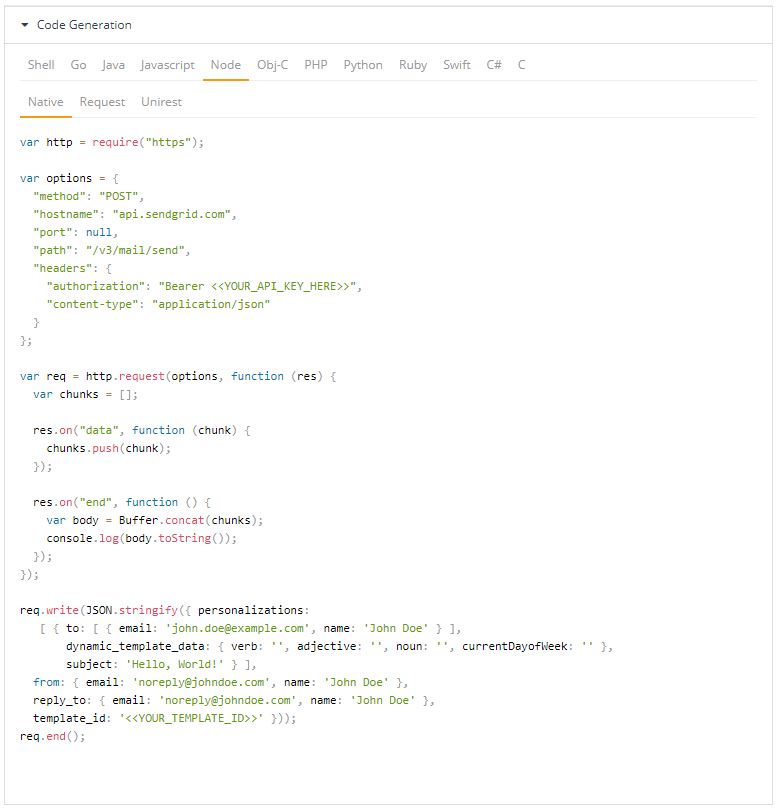Screen dimensions: 778x811
Task: Select the C language tab
Action: [521, 65]
